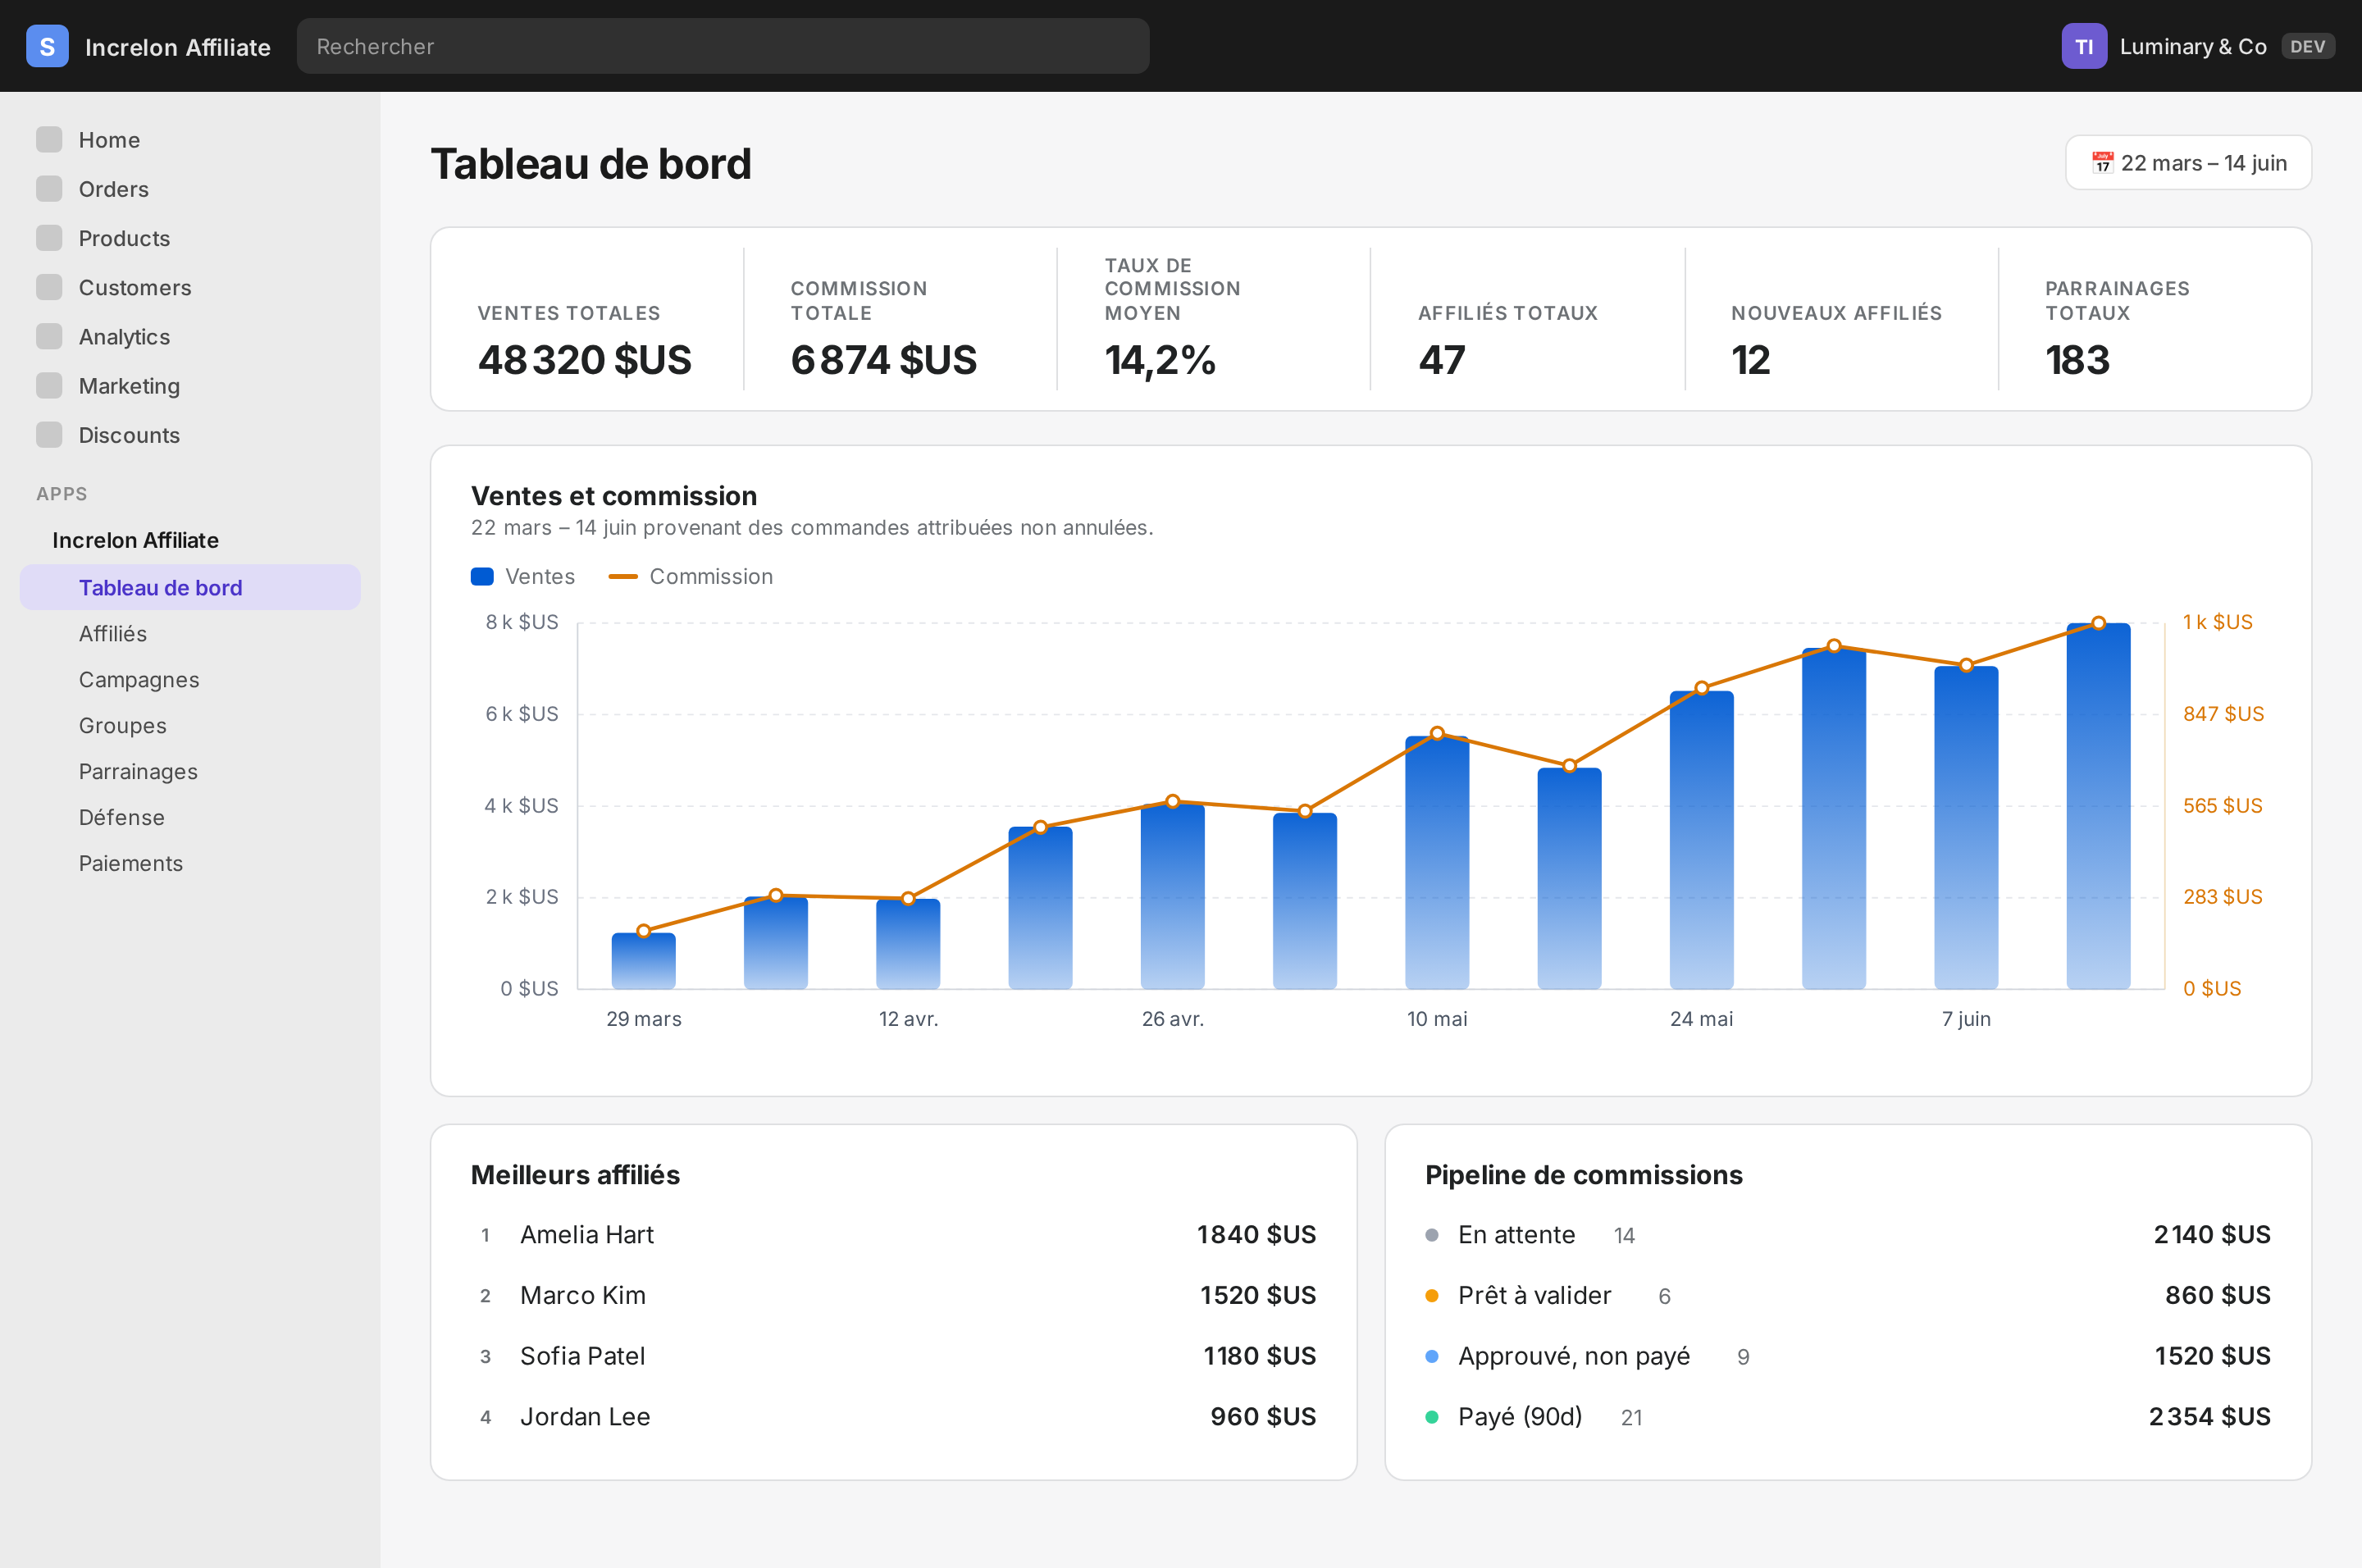Click the Orders sidebar icon
The image size is (2362, 1568).
[49, 188]
